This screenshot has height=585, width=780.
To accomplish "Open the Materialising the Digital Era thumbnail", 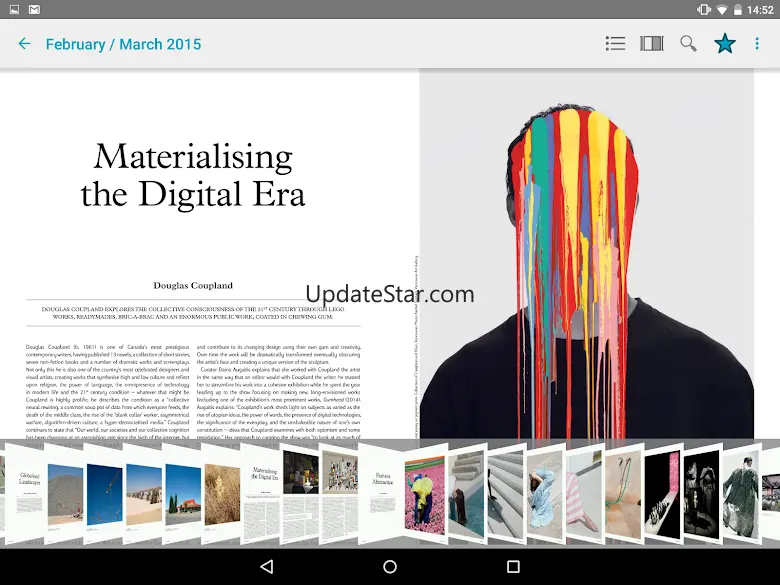I will 262,493.
